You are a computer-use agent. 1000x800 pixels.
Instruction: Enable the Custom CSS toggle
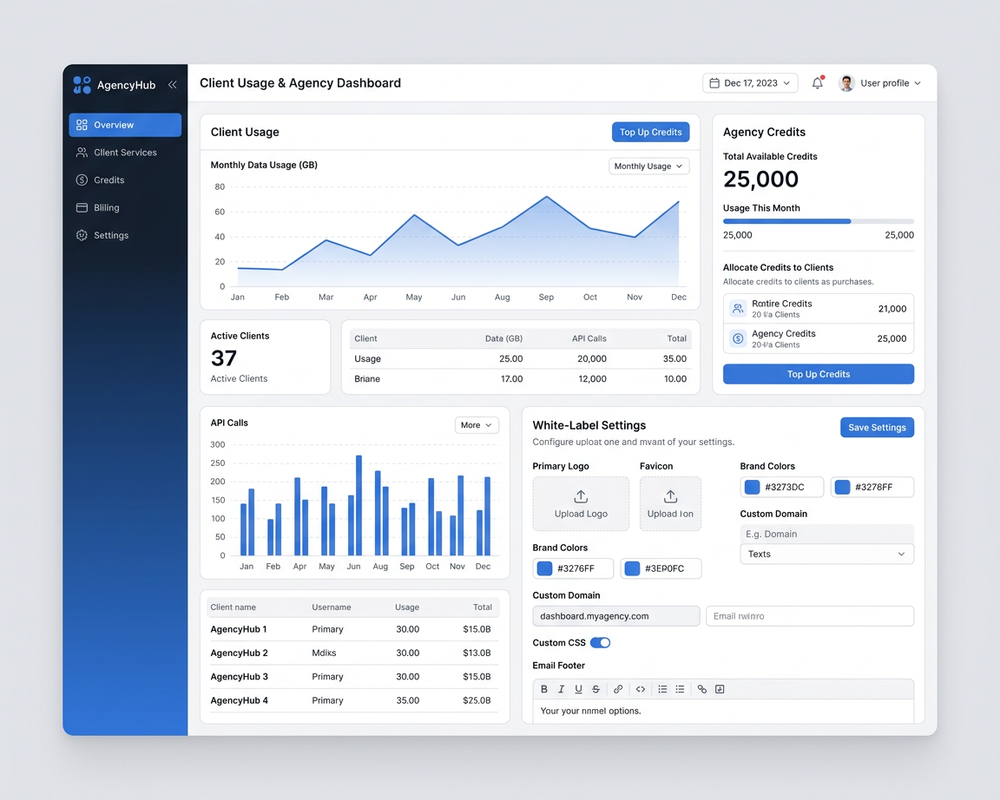600,643
